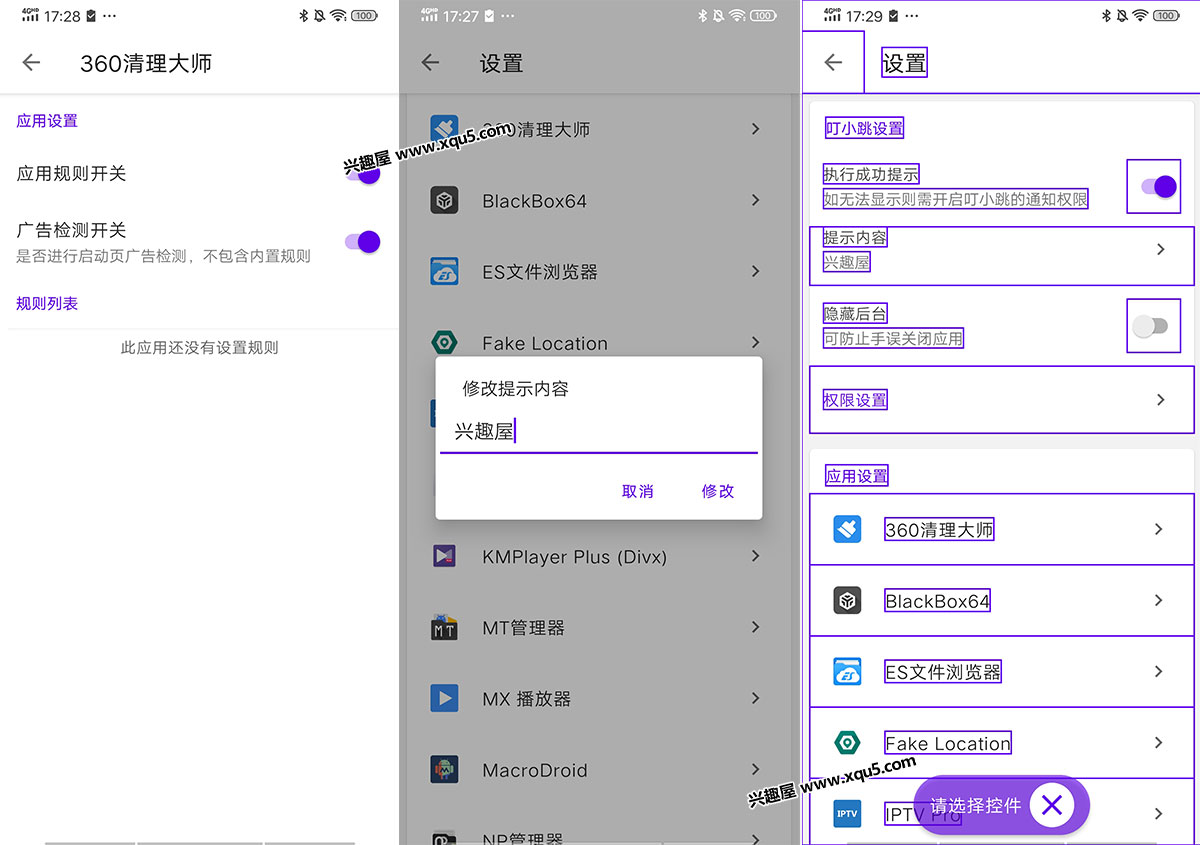Tap BlackBox64 icon in the right screen list
This screenshot has height=845, width=1200.
coord(847,600)
